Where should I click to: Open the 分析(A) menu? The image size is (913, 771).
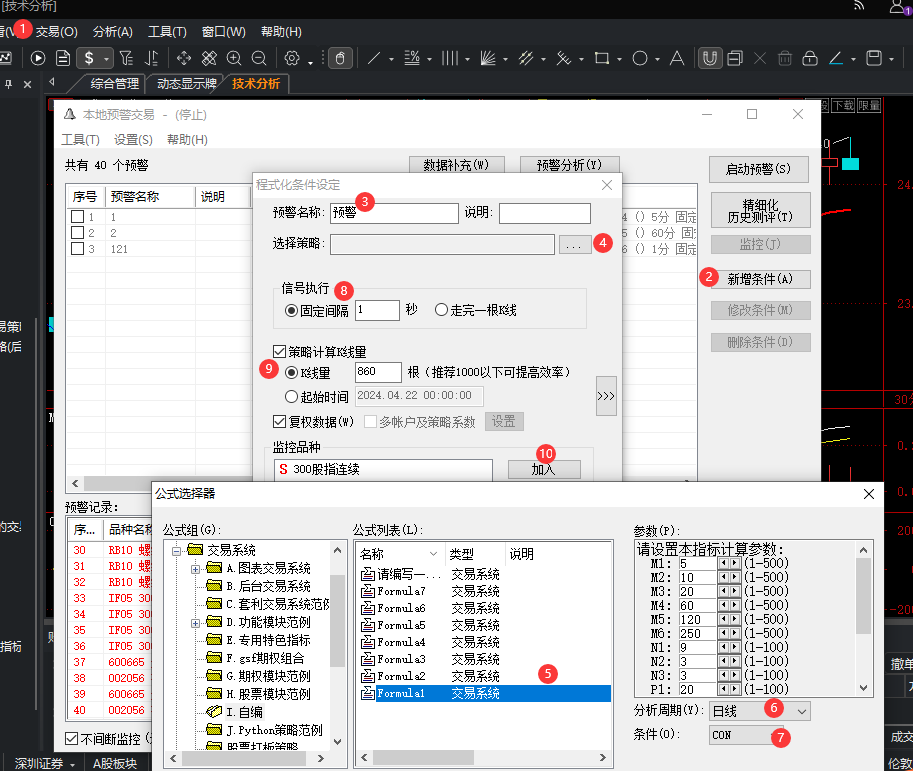[113, 32]
